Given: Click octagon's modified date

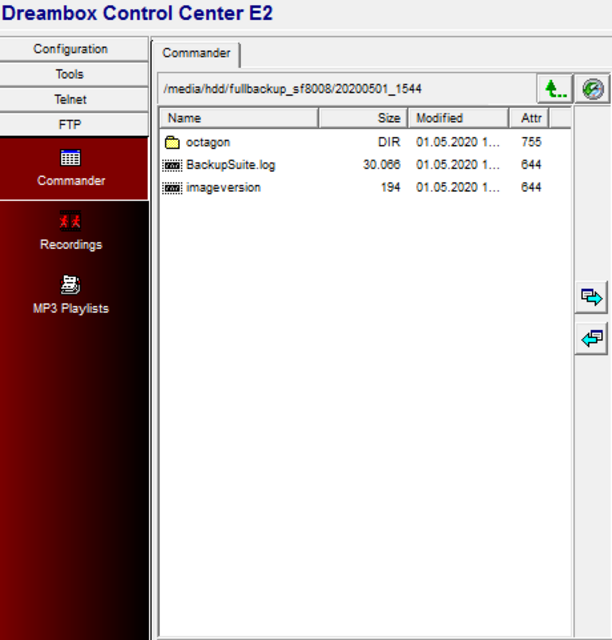Looking at the screenshot, I should click(458, 142).
